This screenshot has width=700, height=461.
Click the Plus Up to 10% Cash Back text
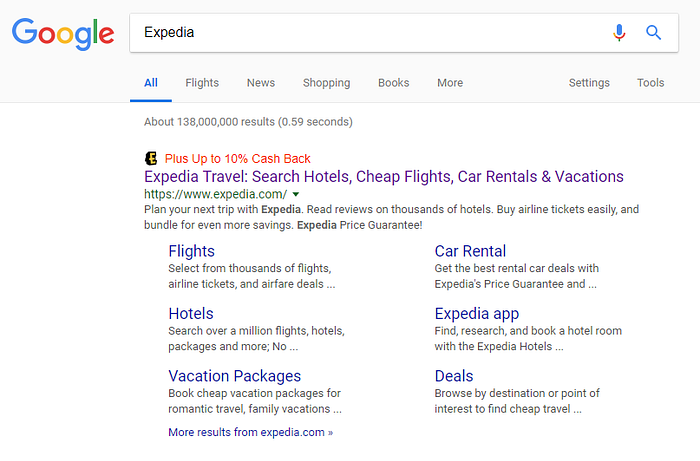pos(238,158)
